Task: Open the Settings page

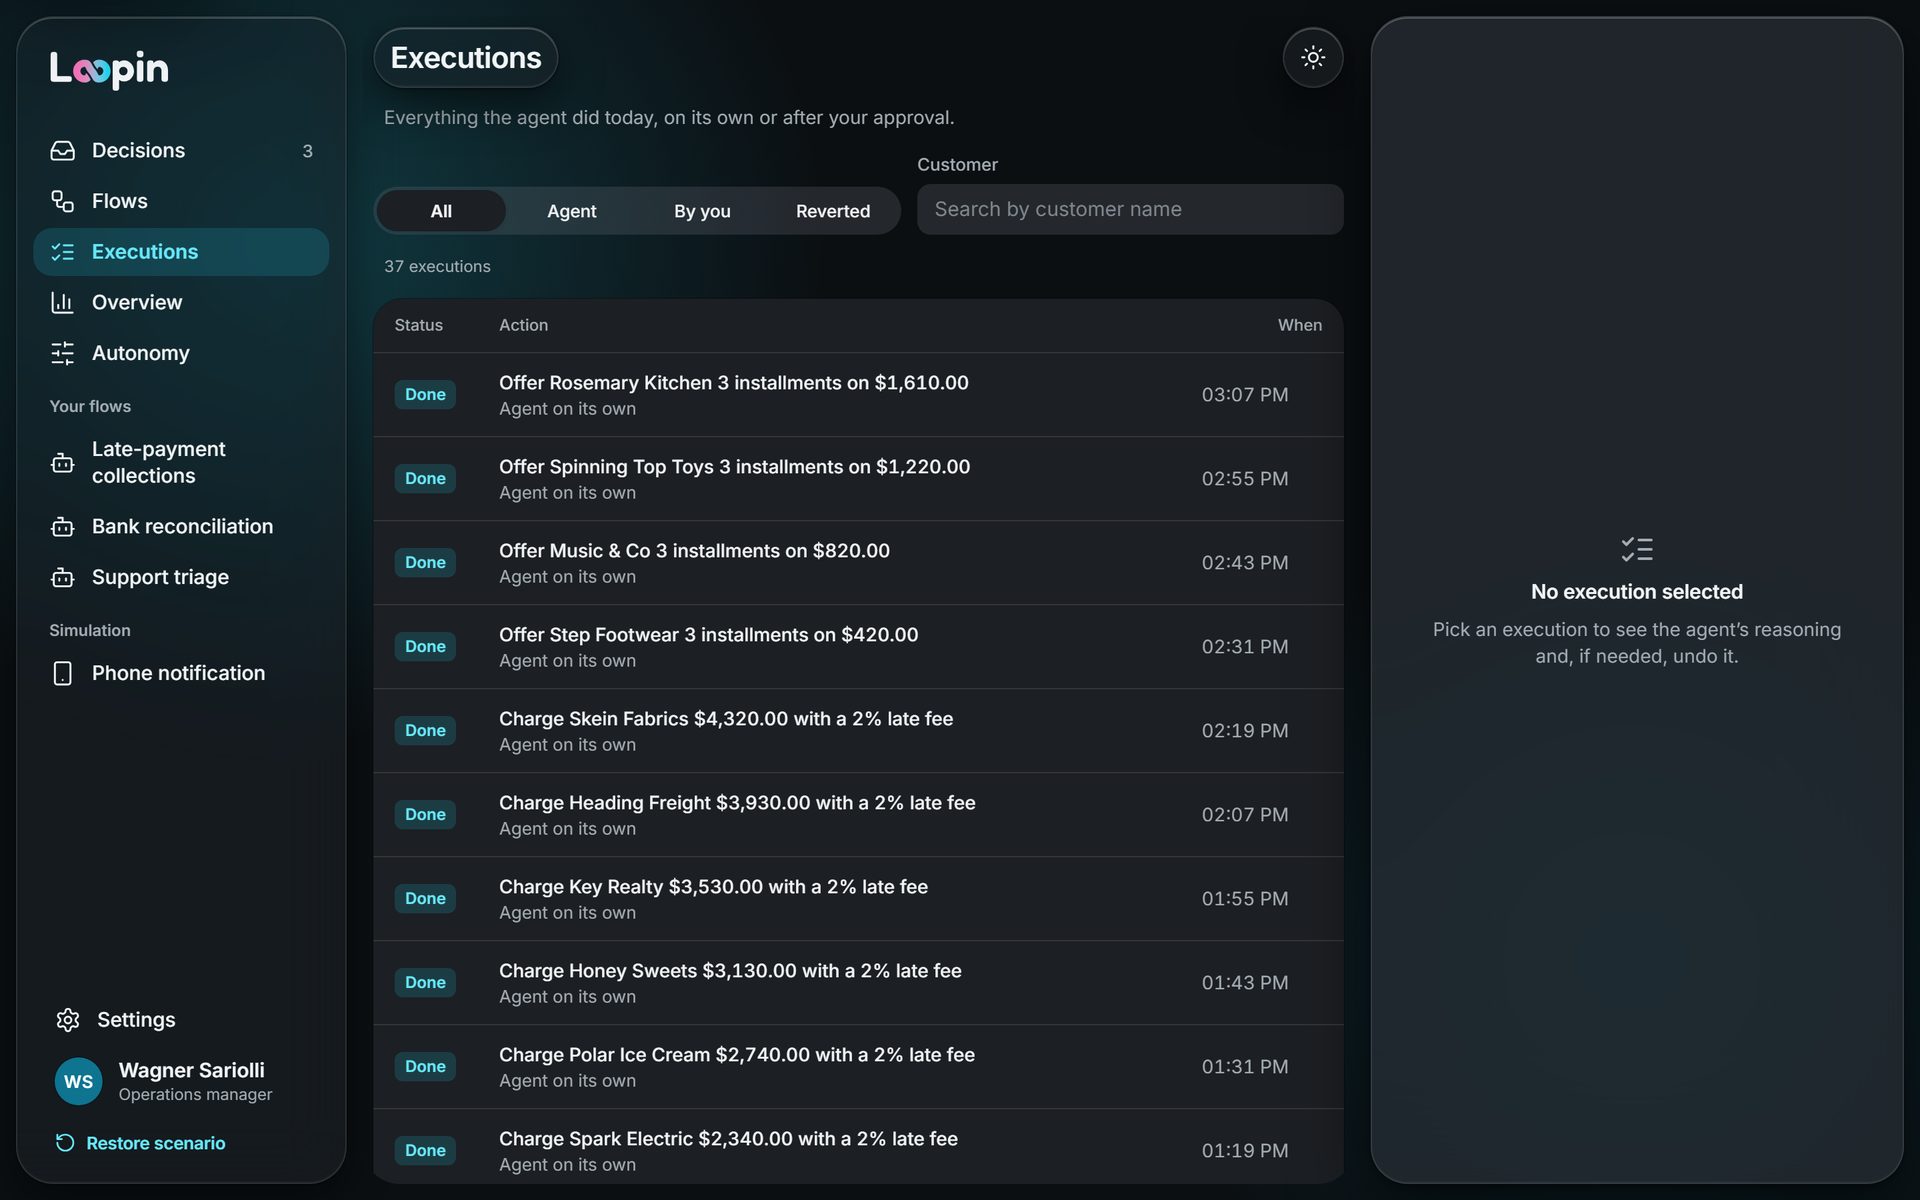Action: (181, 1019)
